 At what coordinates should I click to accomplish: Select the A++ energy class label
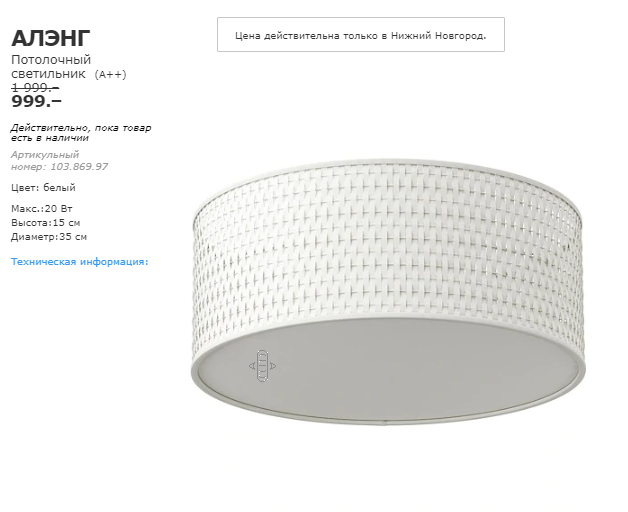111,75
